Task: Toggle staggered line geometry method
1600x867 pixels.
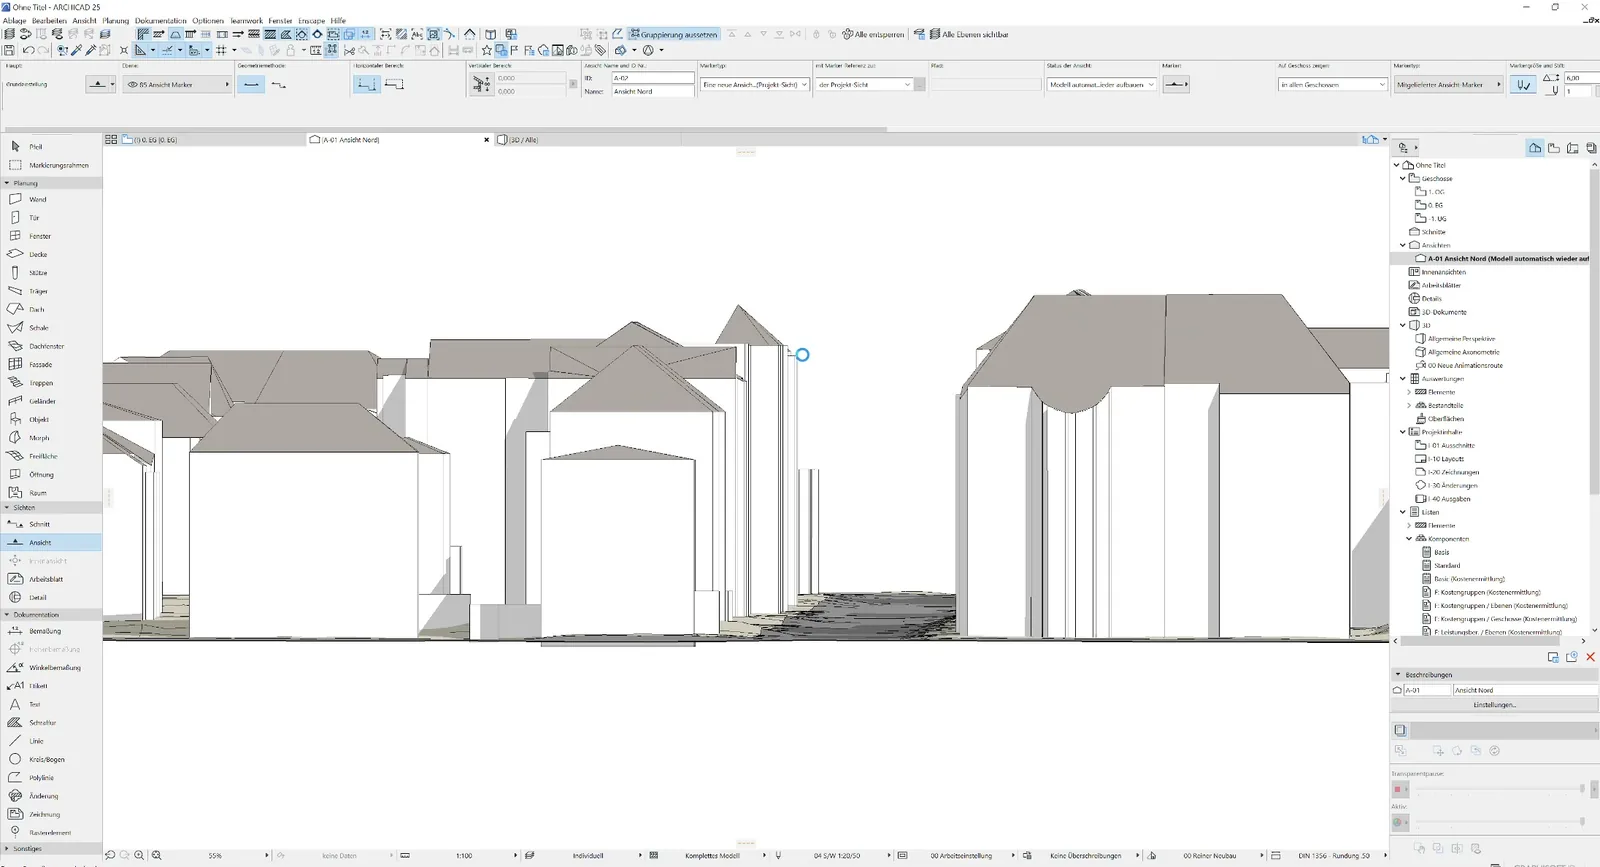Action: [279, 84]
